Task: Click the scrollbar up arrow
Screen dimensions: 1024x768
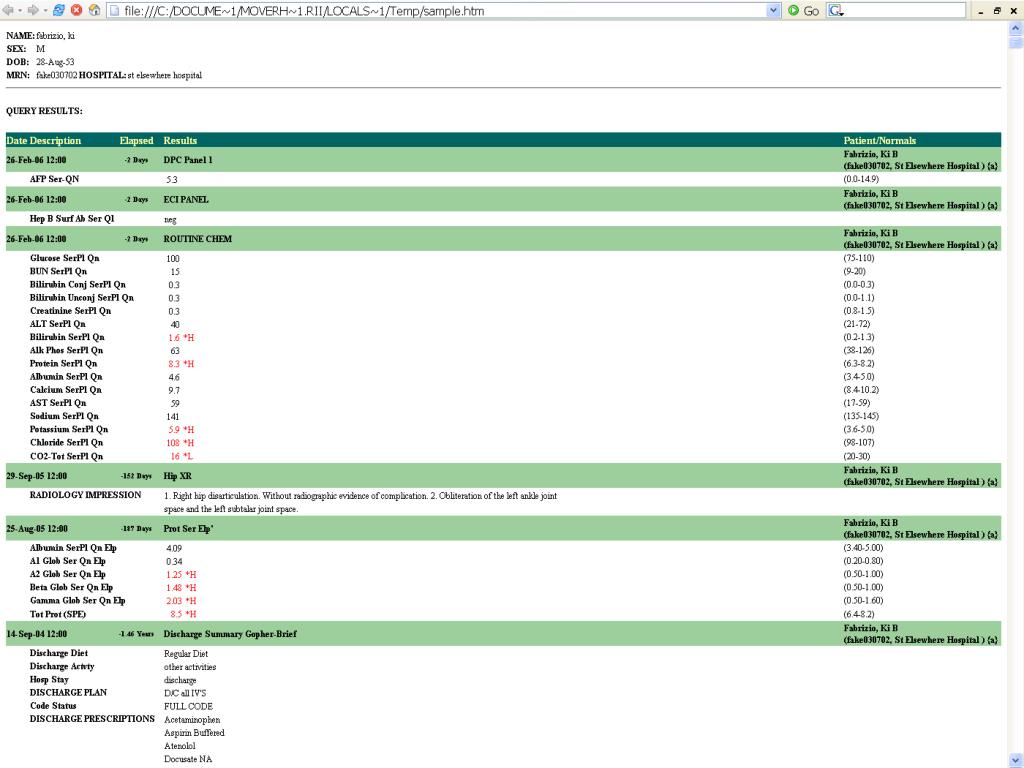Action: tap(1016, 27)
